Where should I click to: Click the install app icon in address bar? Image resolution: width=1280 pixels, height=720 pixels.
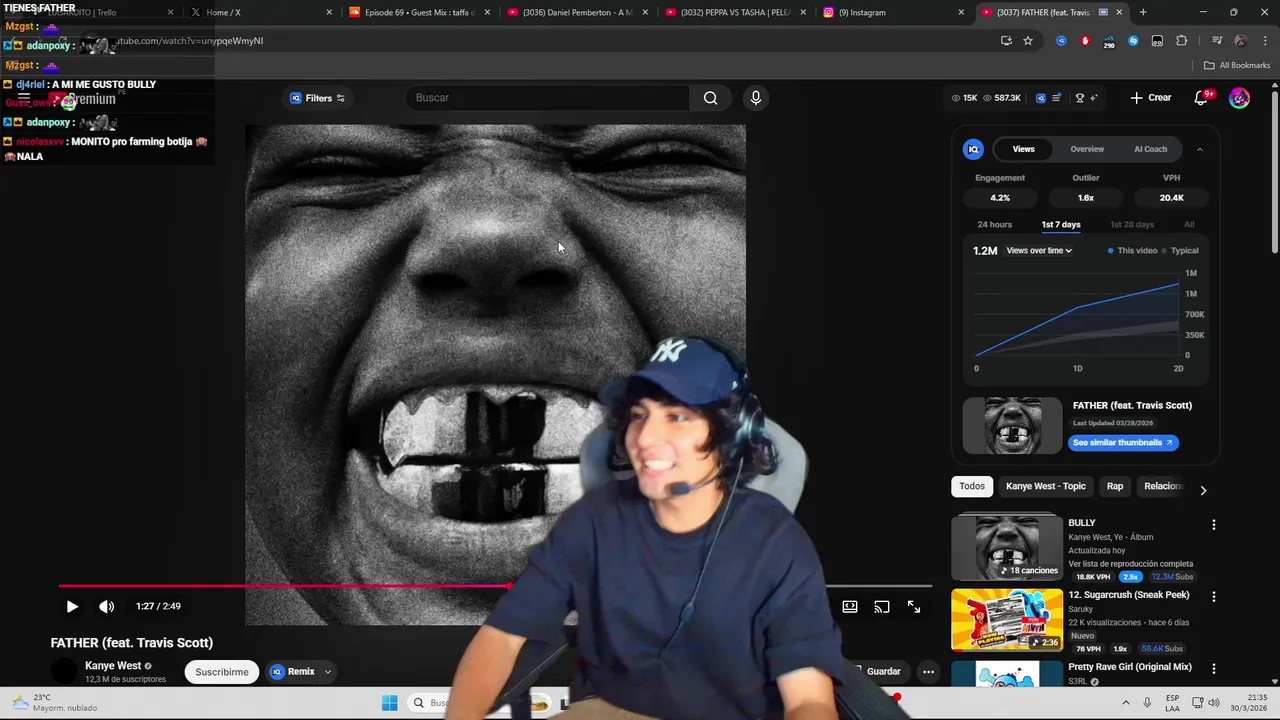click(1006, 41)
